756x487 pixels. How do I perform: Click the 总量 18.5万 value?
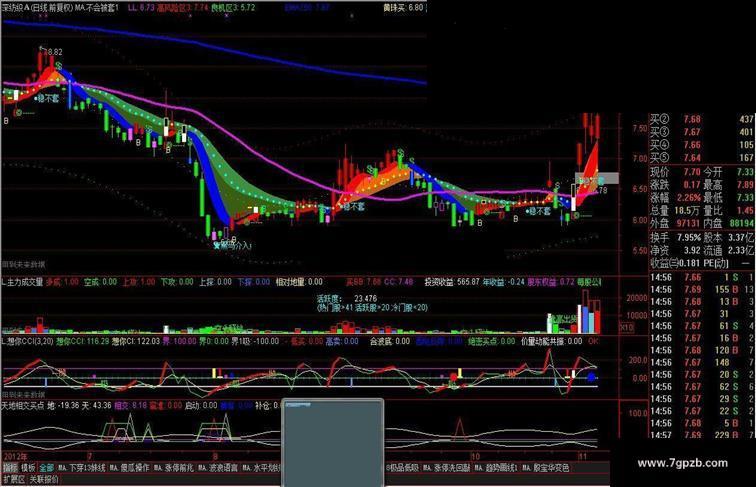pyautogui.click(x=687, y=210)
